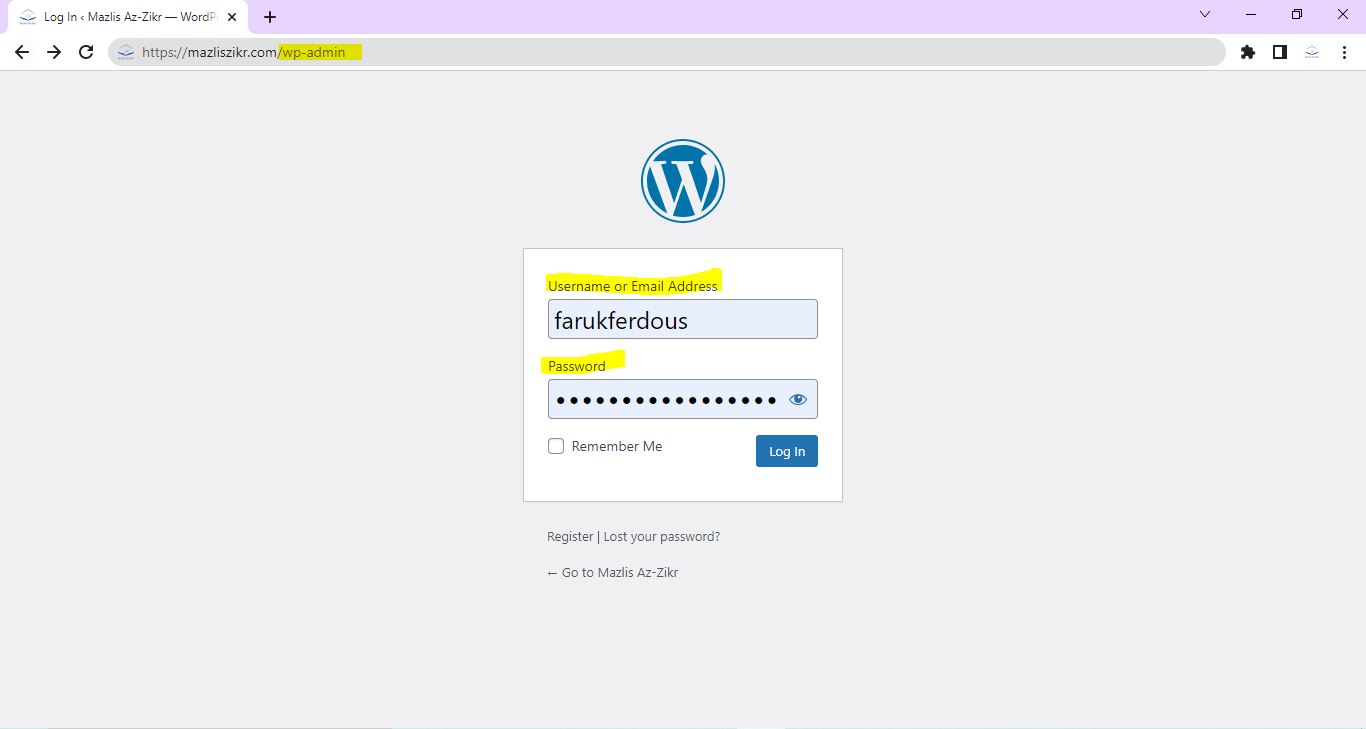Screen dimensions: 1366x729
Task: Click the site info icon in address bar
Action: pos(125,52)
